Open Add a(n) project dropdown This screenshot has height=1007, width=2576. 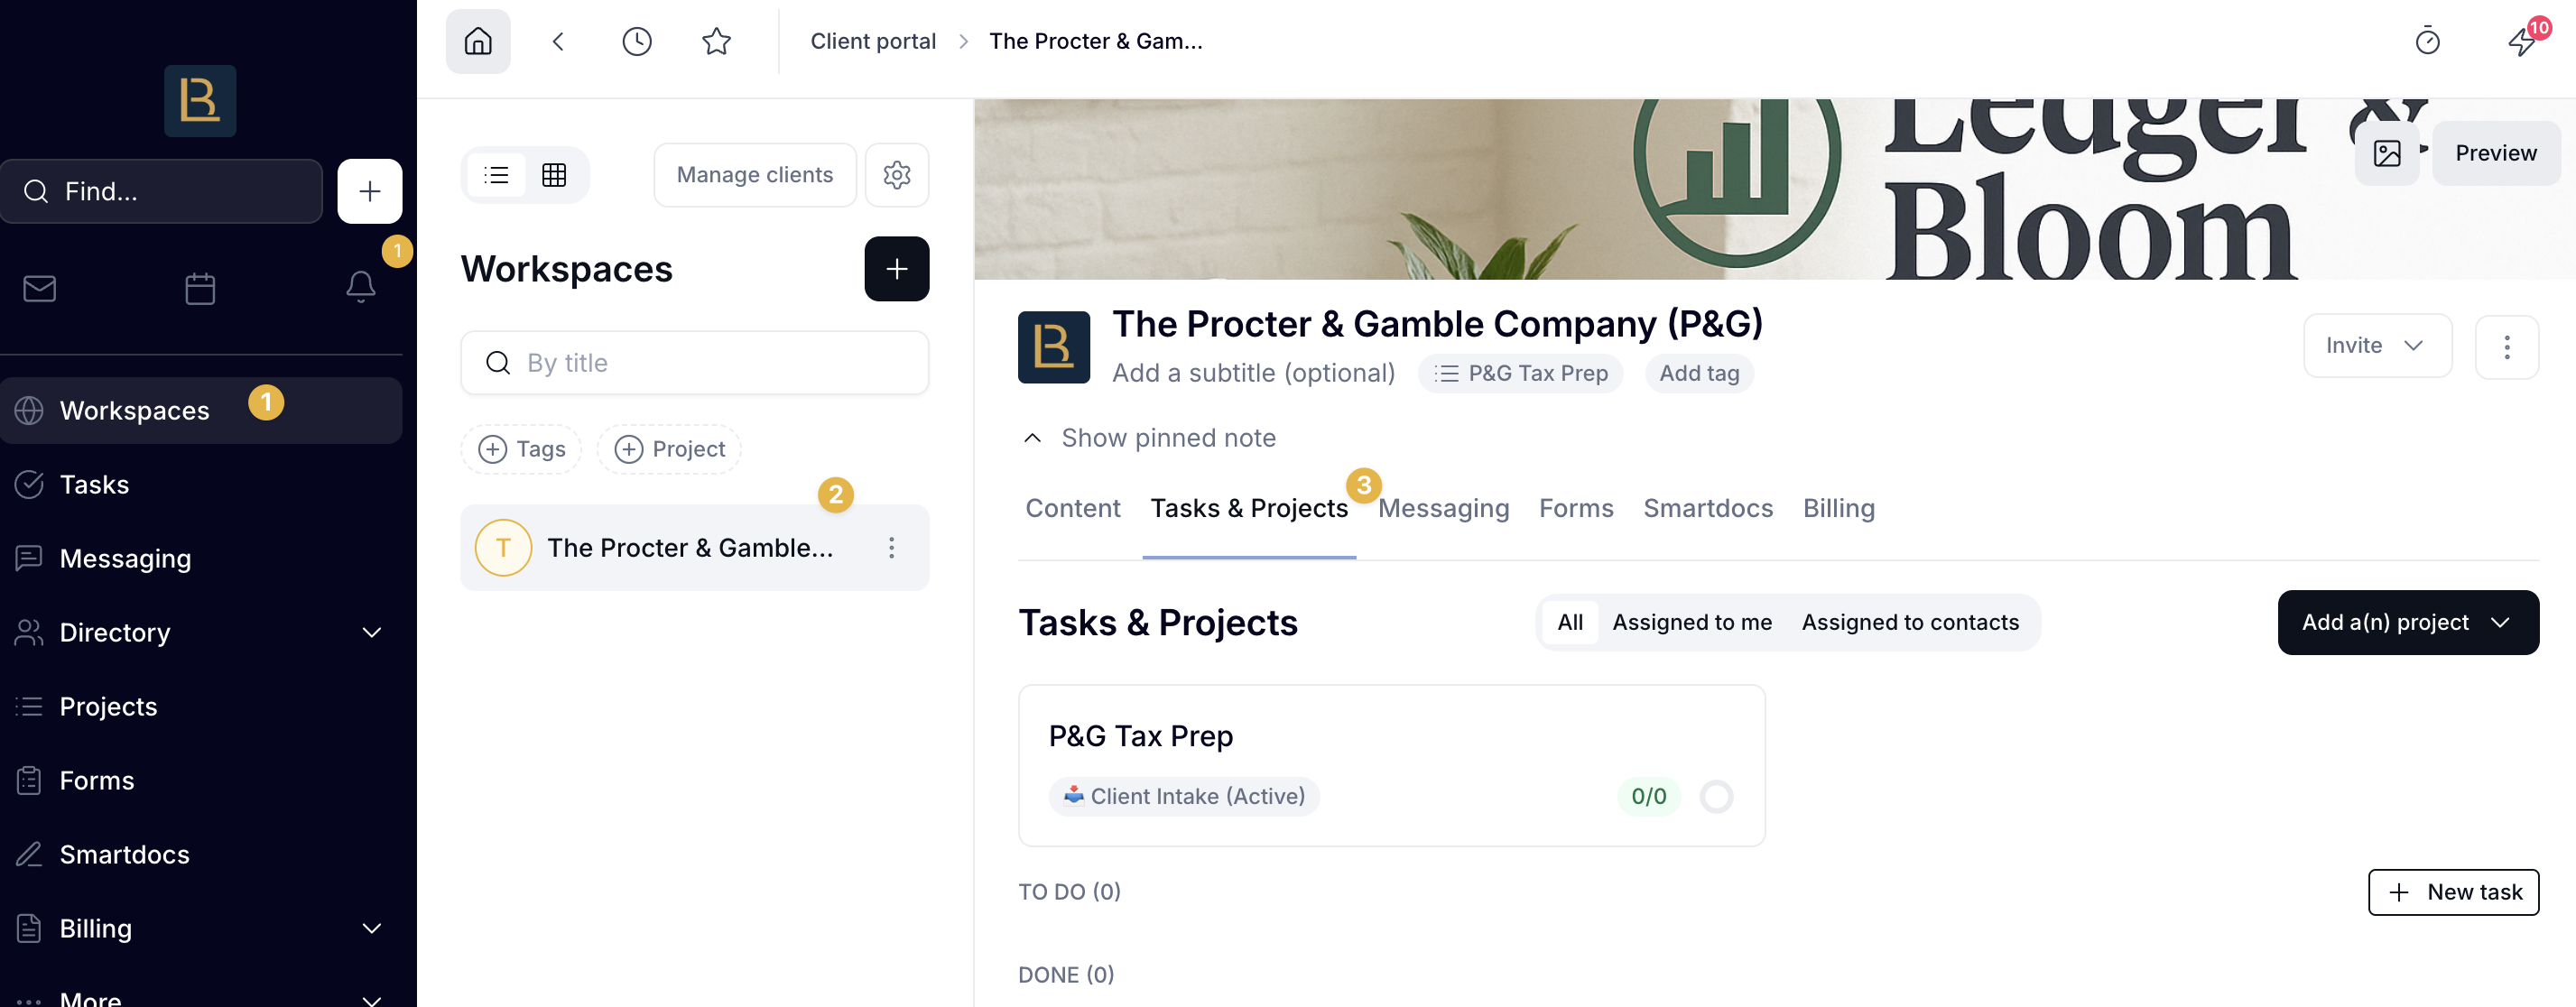coord(2408,622)
